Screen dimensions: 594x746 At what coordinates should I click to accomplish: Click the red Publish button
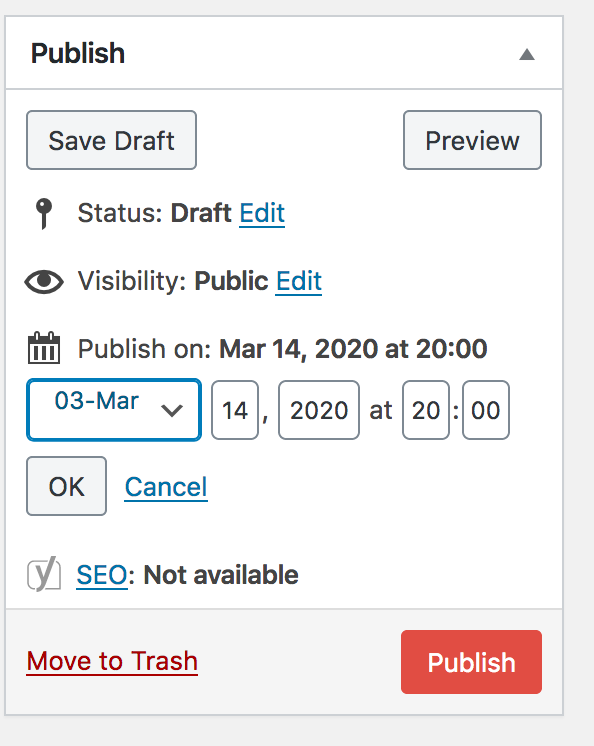pyautogui.click(x=471, y=662)
